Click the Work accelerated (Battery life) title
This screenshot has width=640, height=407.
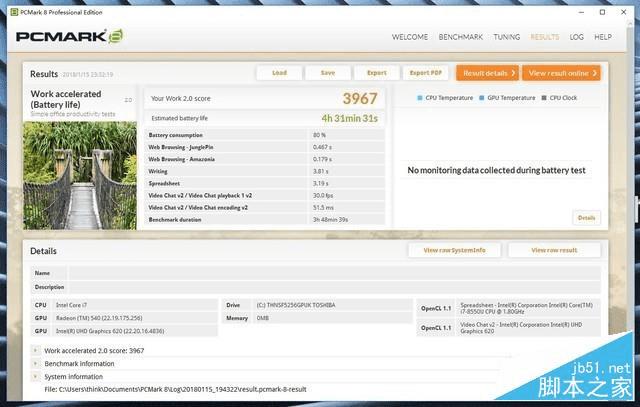tap(66, 99)
